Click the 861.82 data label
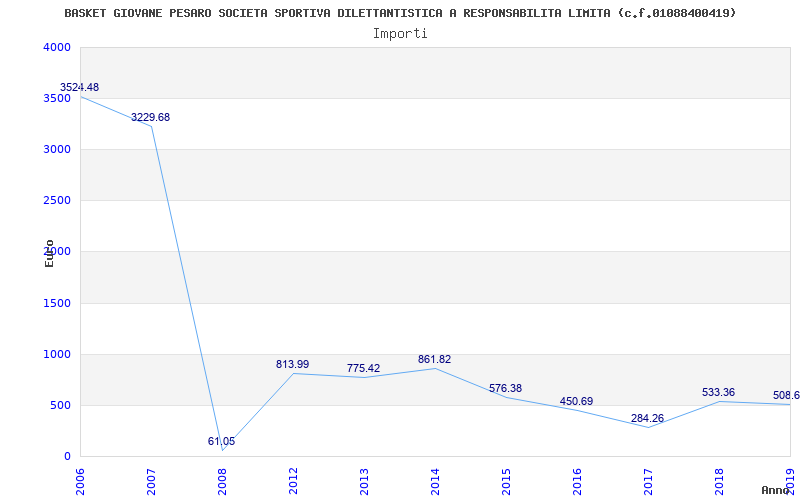The image size is (800, 500). pyautogui.click(x=434, y=359)
